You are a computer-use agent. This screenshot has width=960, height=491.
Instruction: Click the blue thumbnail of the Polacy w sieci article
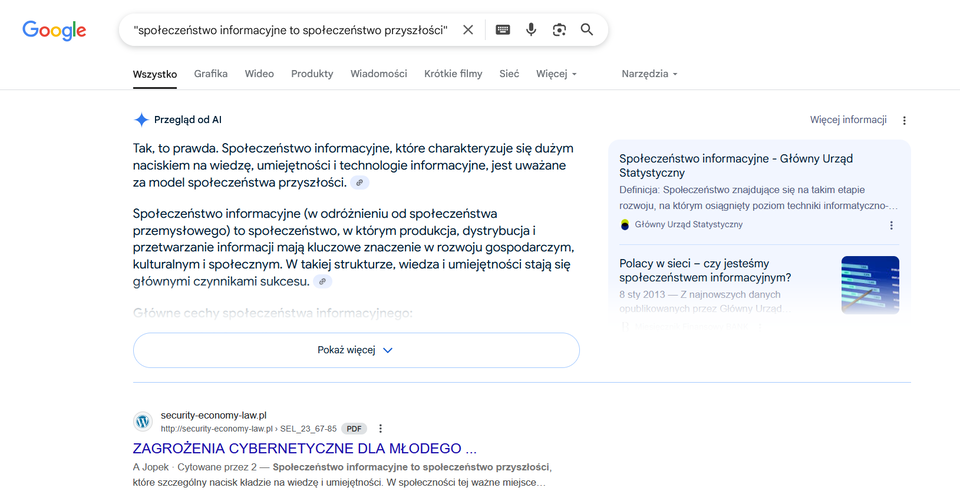click(870, 285)
